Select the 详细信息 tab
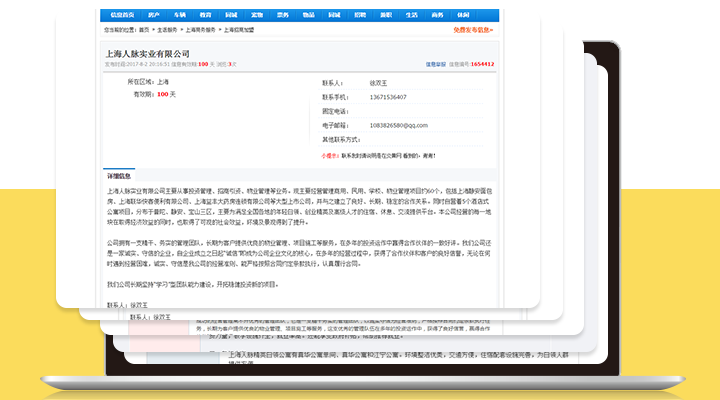 coord(119,176)
